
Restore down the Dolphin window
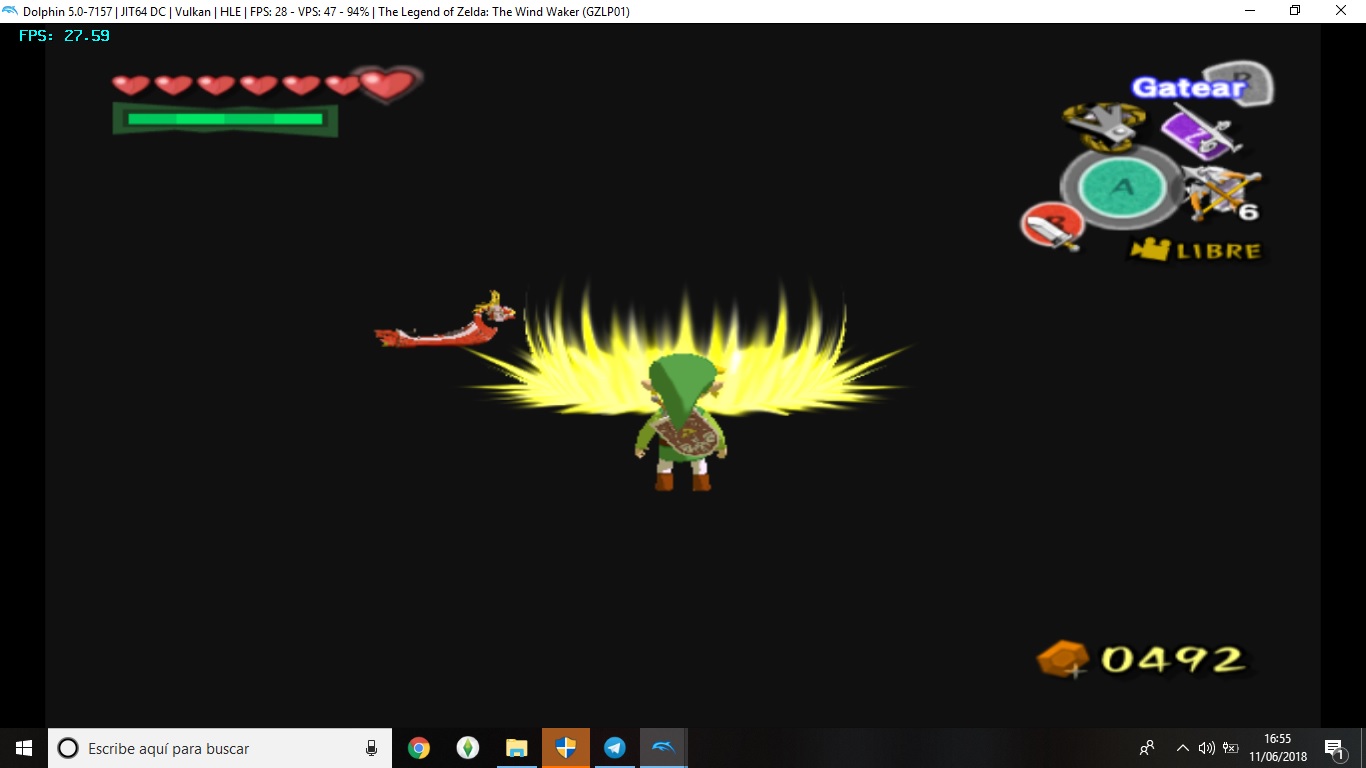tap(1295, 11)
